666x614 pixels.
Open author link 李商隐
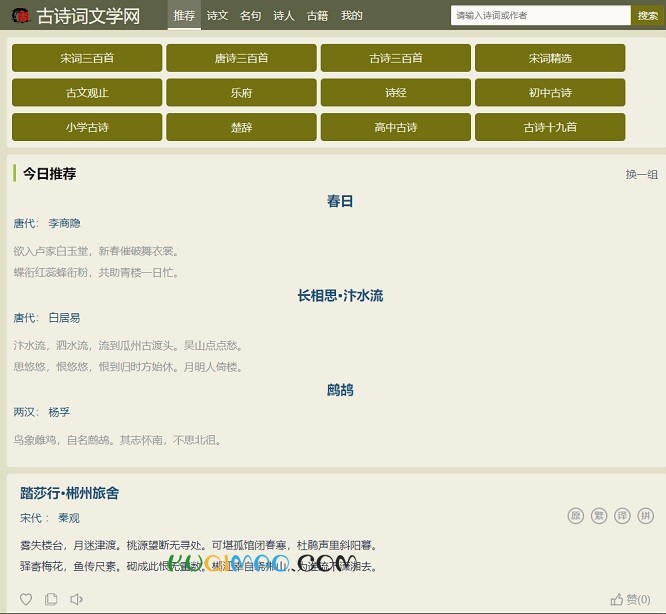64,223
